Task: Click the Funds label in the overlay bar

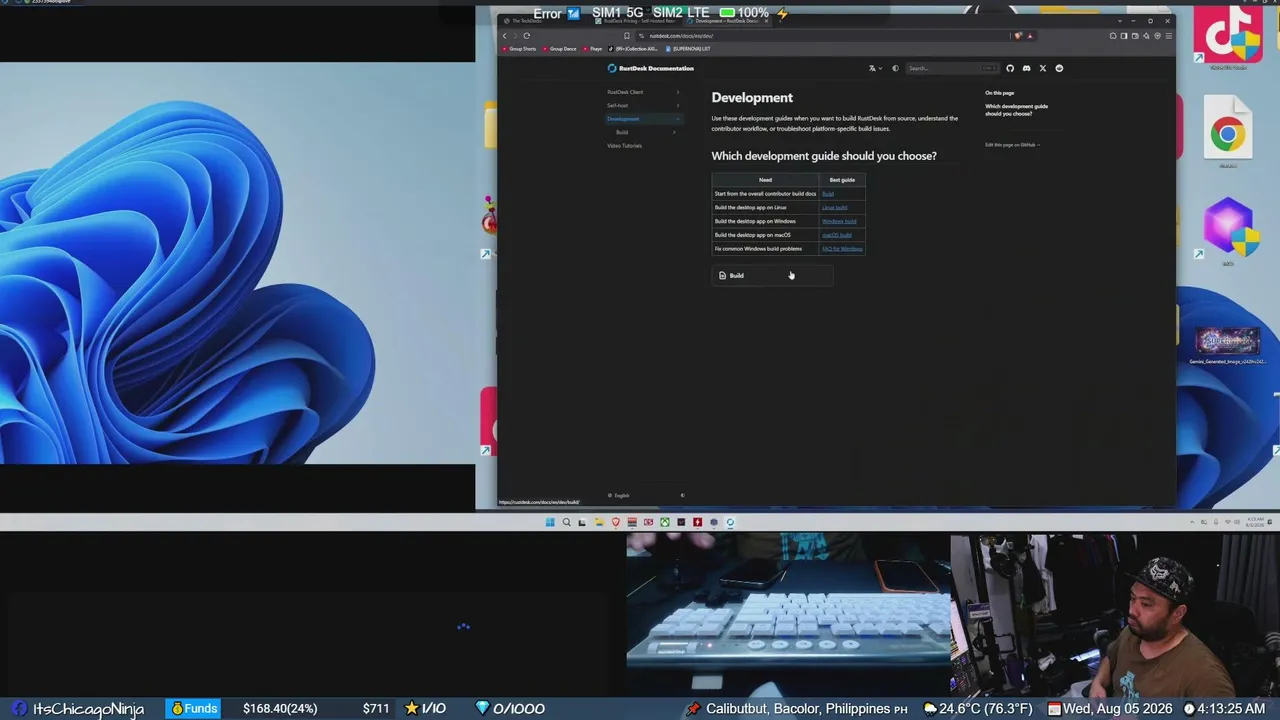Action: tap(194, 709)
